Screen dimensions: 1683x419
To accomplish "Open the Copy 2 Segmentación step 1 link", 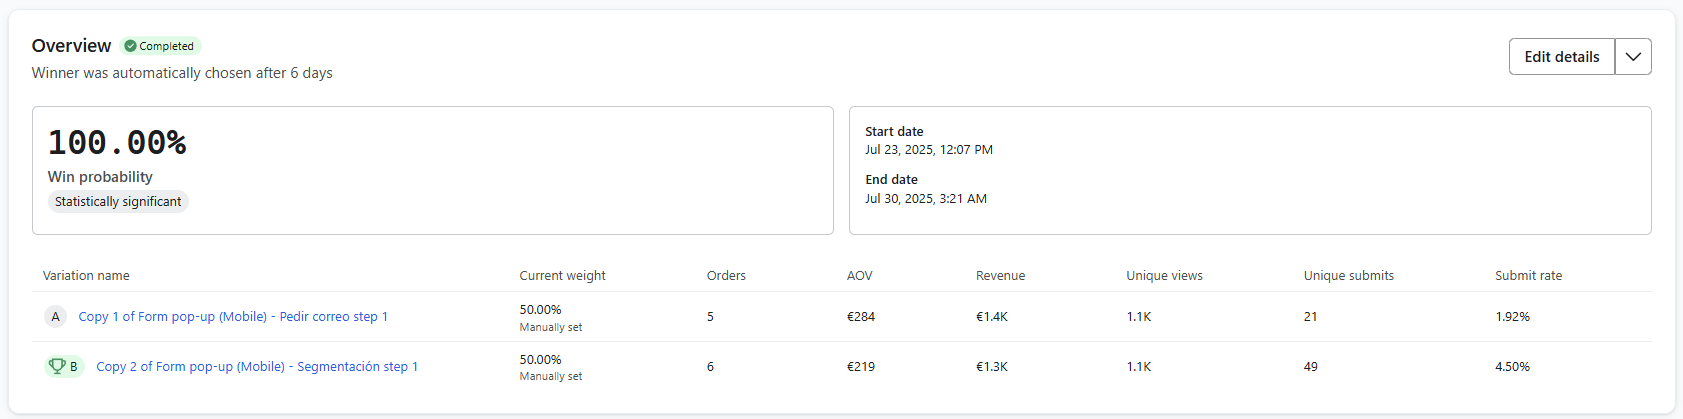I will (257, 367).
